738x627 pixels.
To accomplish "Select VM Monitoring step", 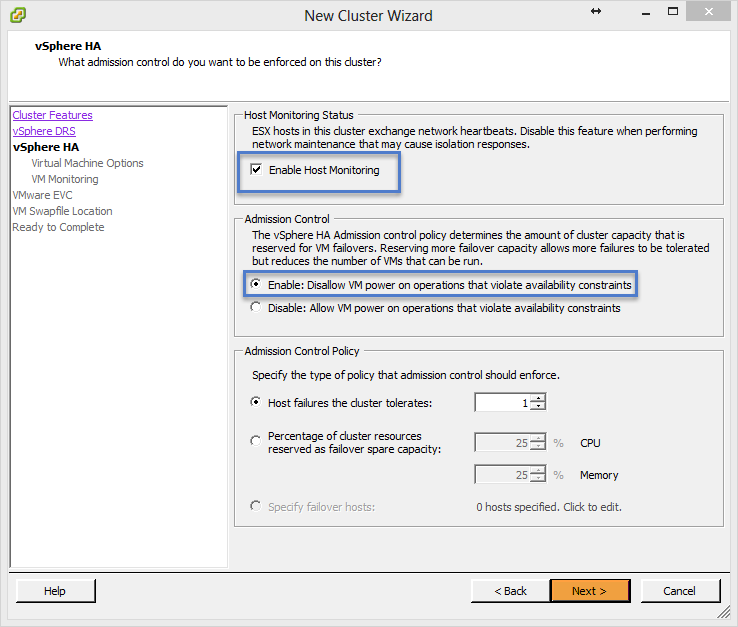I will [x=64, y=179].
